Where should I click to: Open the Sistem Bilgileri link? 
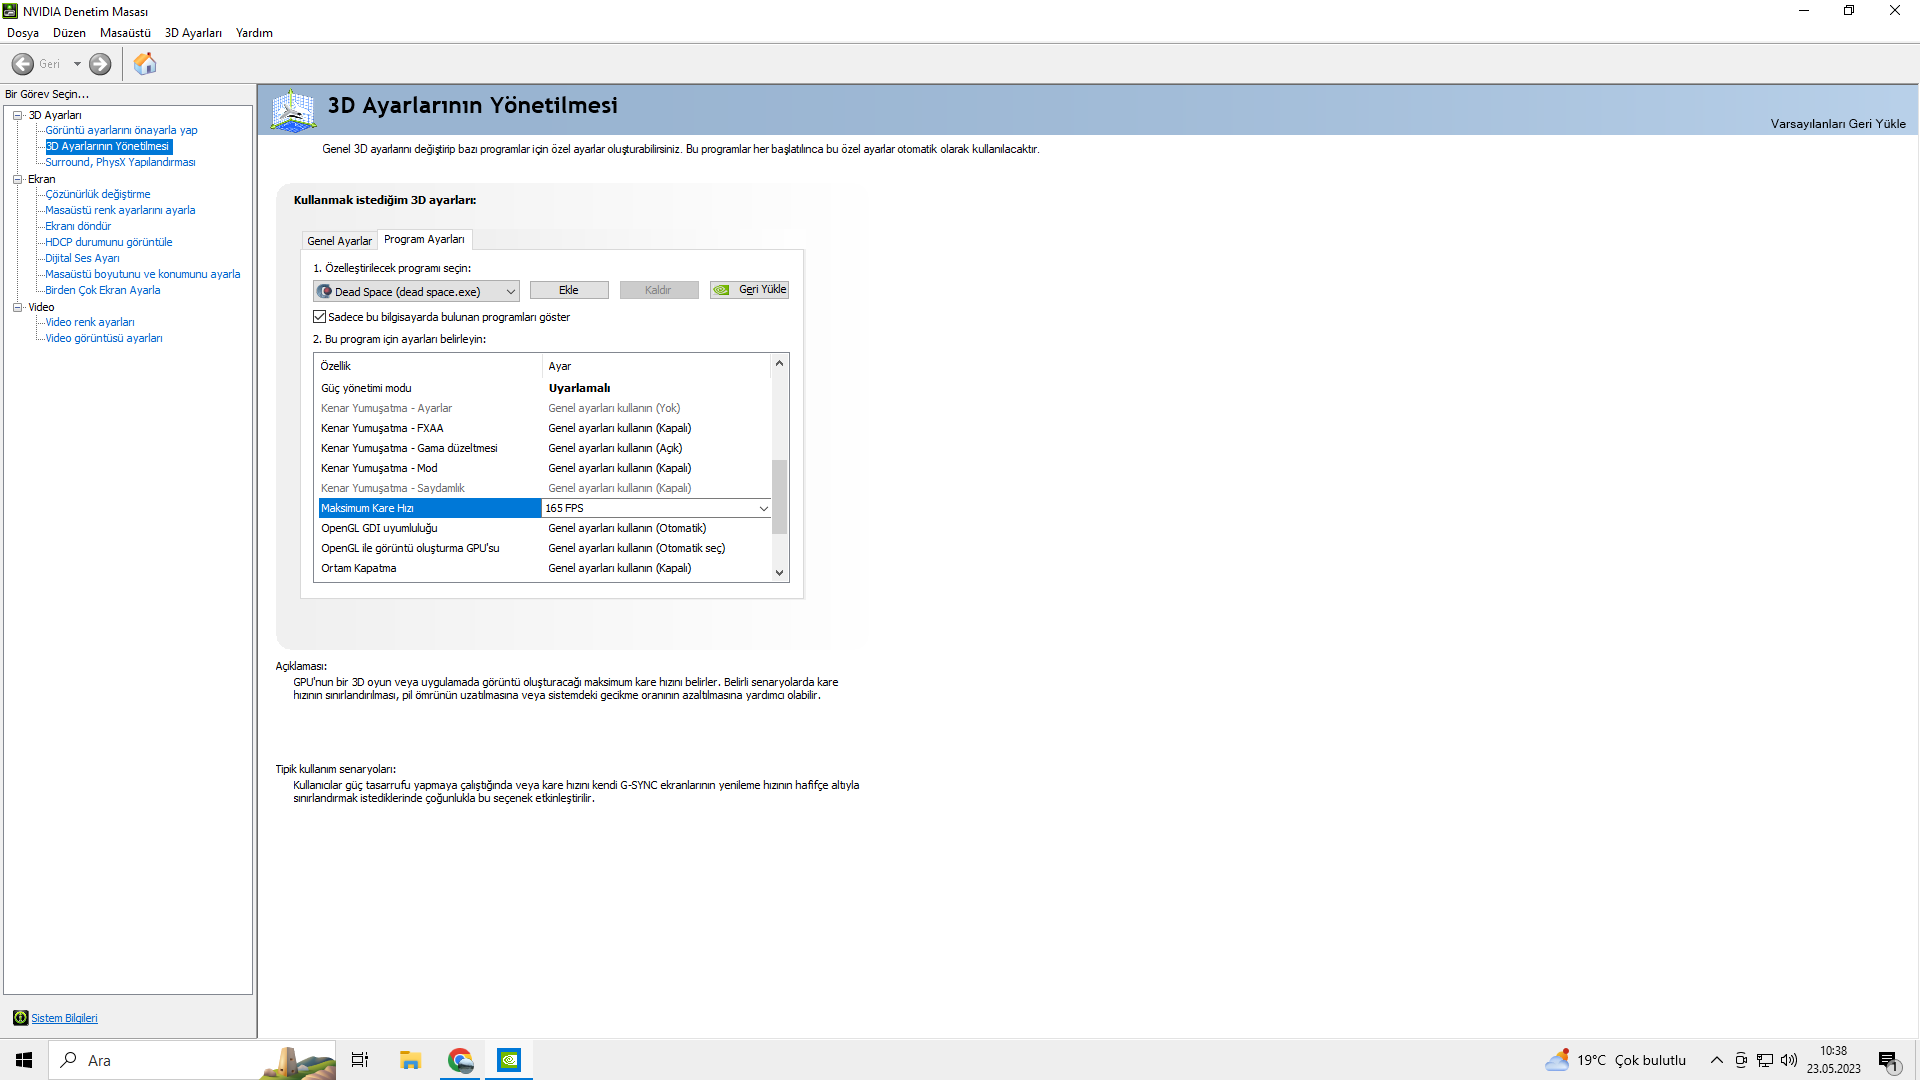(64, 1018)
